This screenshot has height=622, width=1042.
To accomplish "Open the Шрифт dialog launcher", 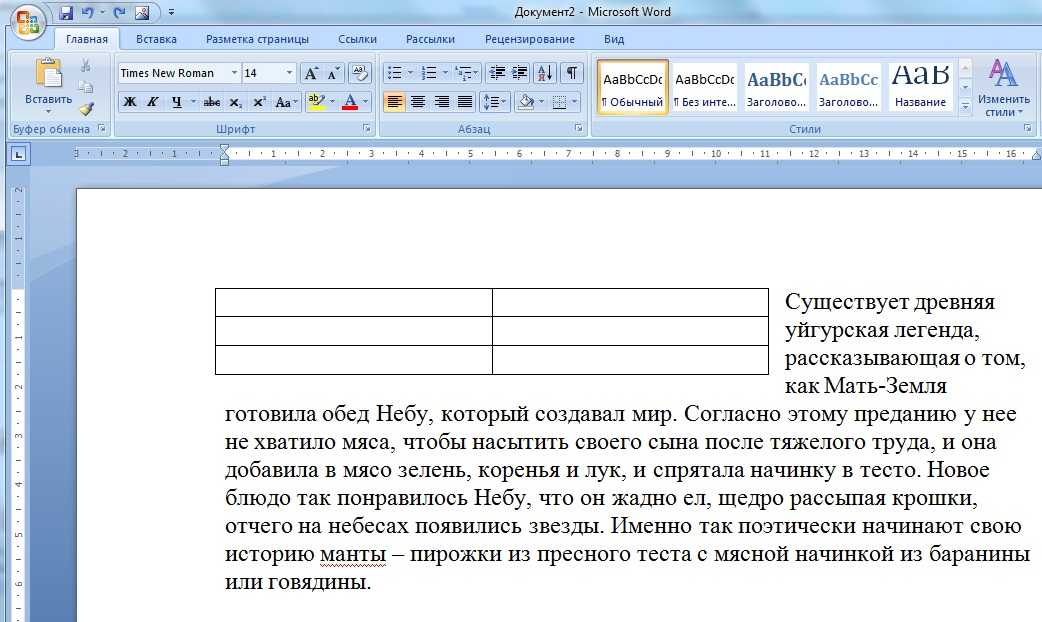I will click(x=367, y=128).
